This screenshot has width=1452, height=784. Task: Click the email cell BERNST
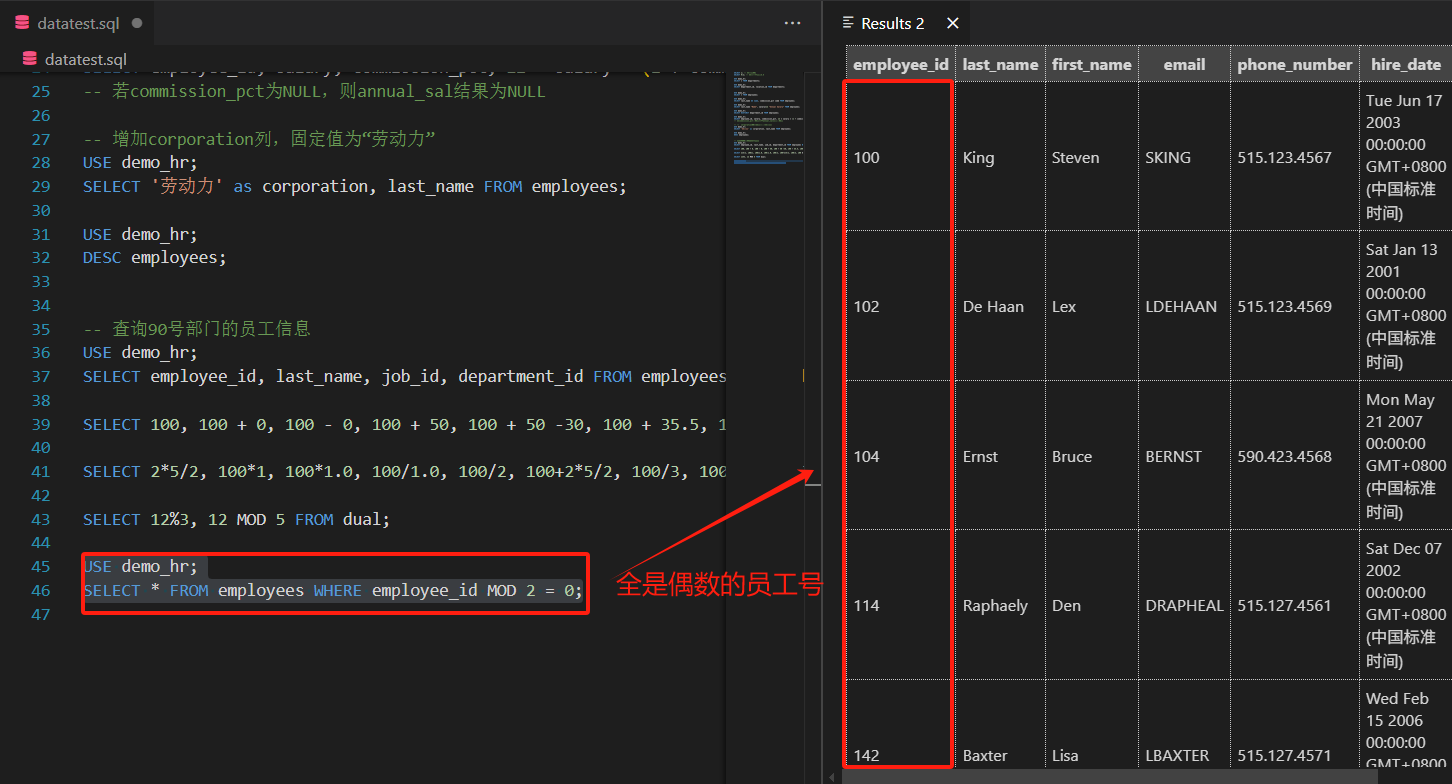1184,456
